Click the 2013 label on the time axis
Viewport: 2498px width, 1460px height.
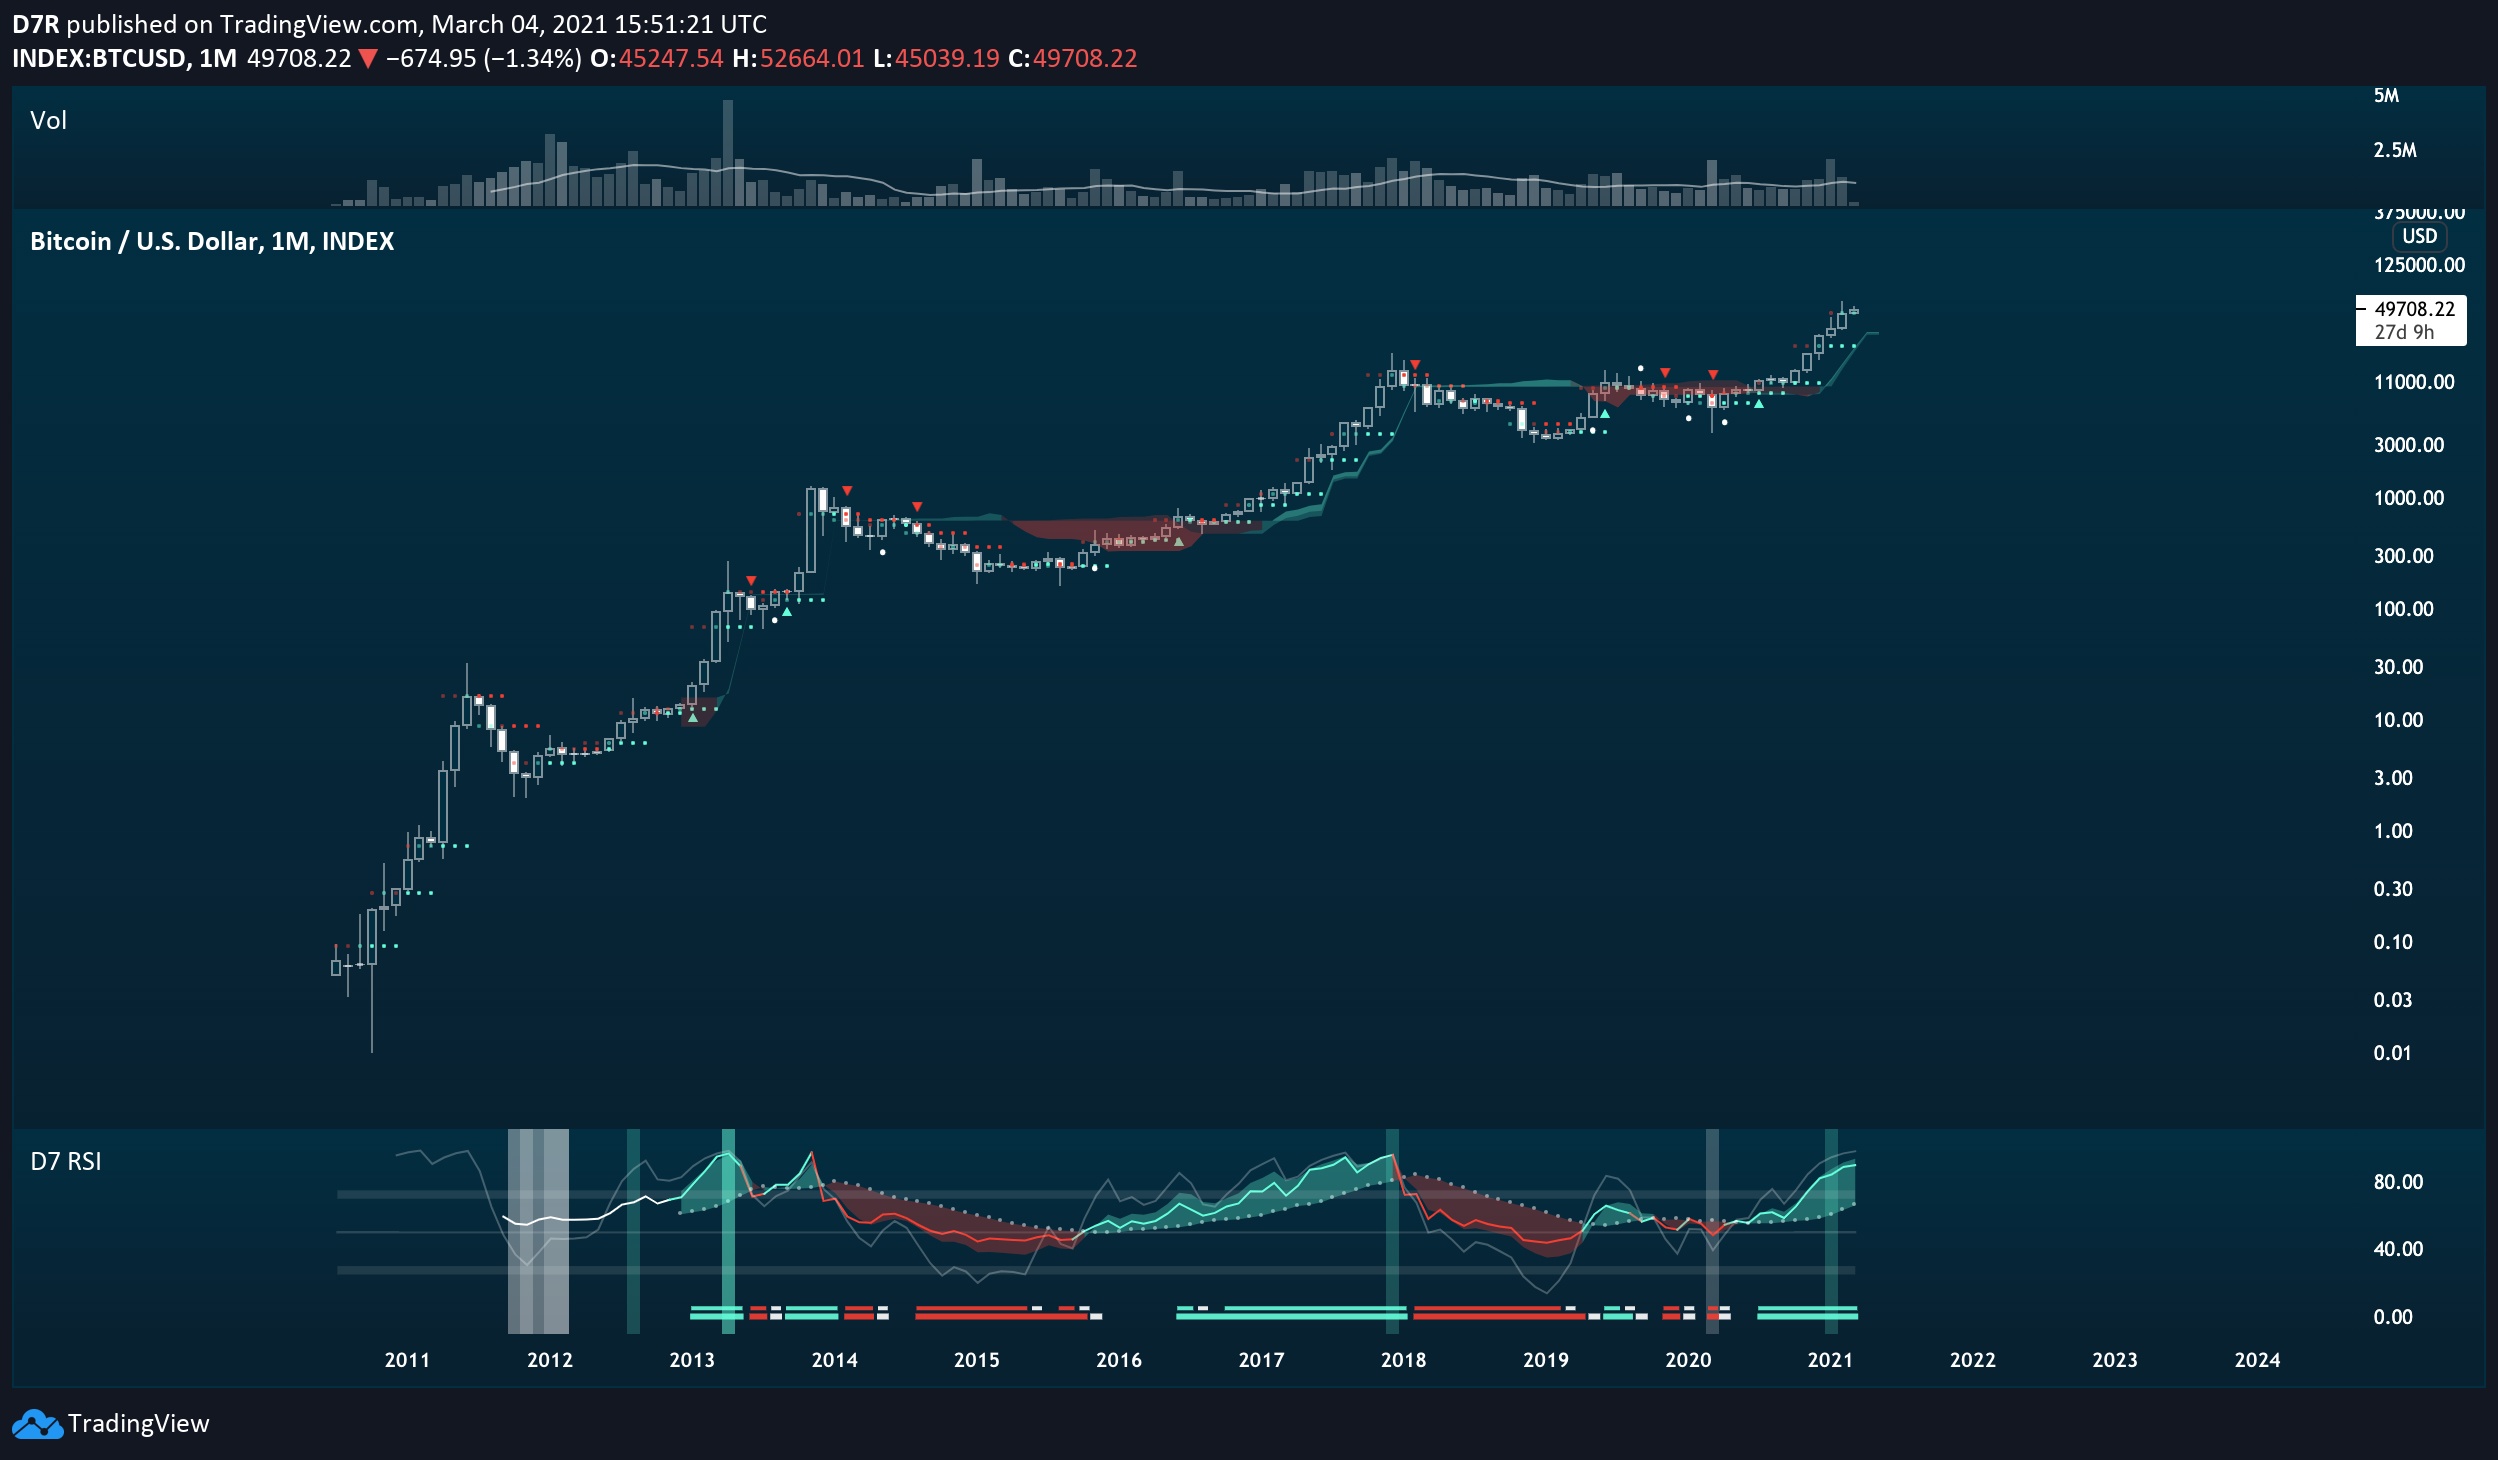pos(692,1360)
